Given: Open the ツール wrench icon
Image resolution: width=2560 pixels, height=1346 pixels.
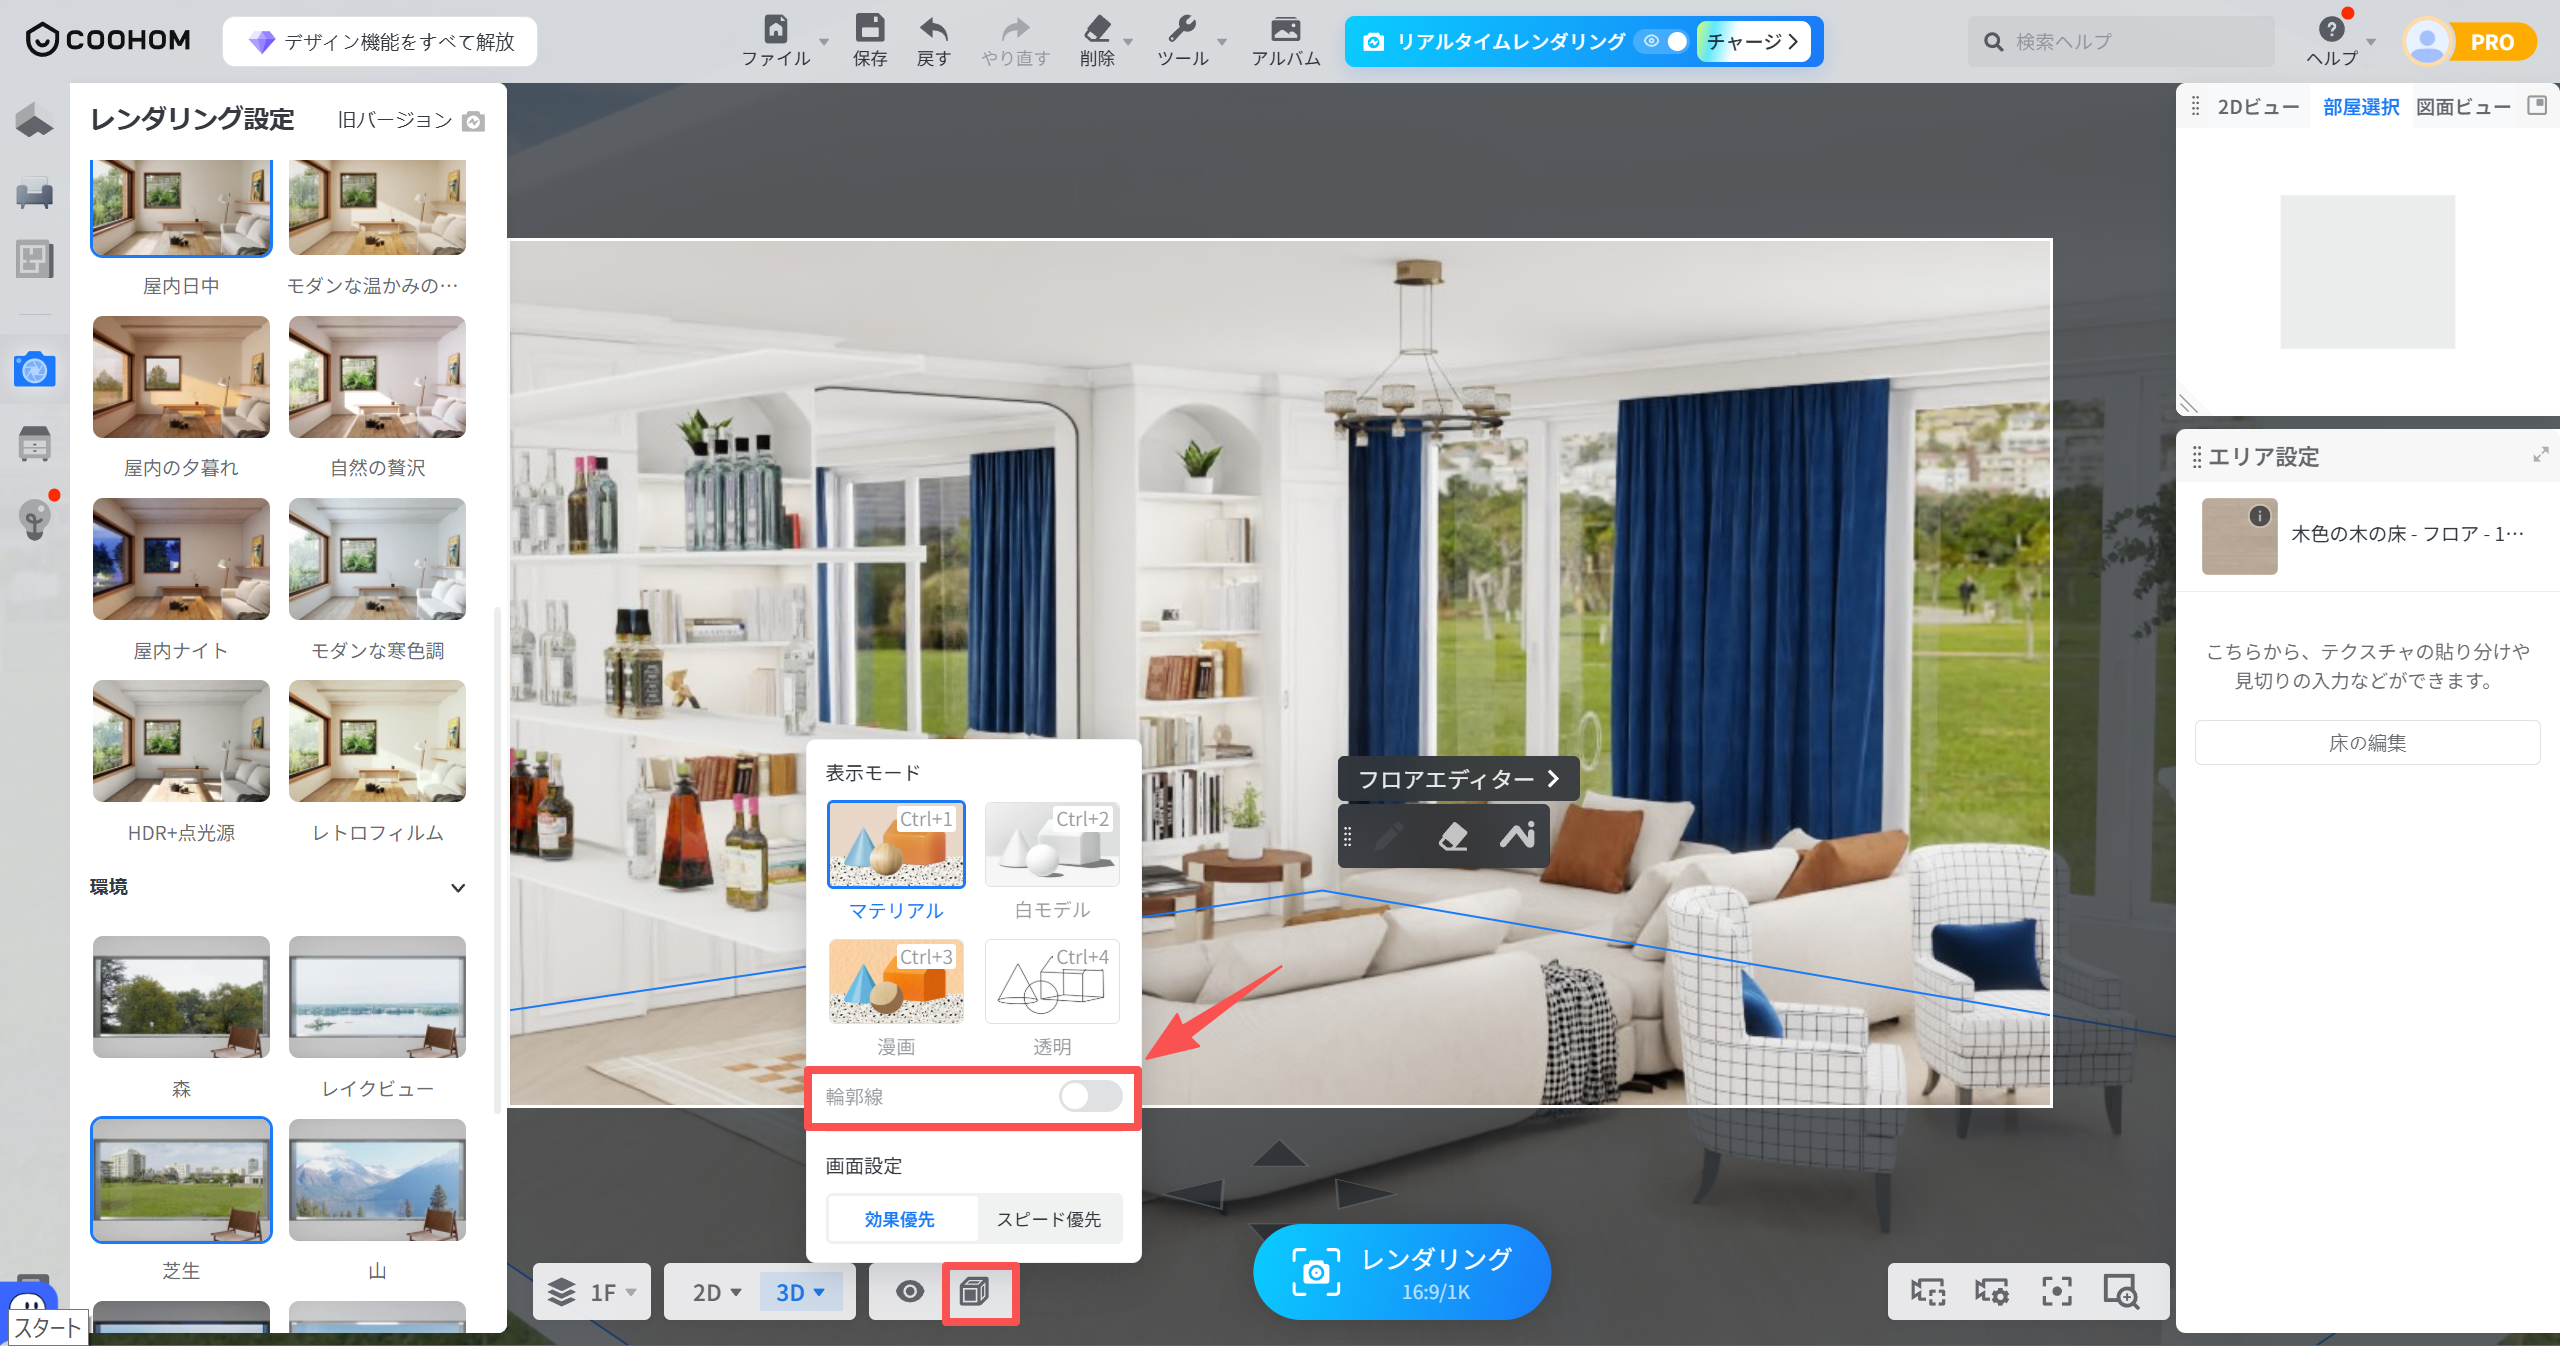Looking at the screenshot, I should (1182, 28).
